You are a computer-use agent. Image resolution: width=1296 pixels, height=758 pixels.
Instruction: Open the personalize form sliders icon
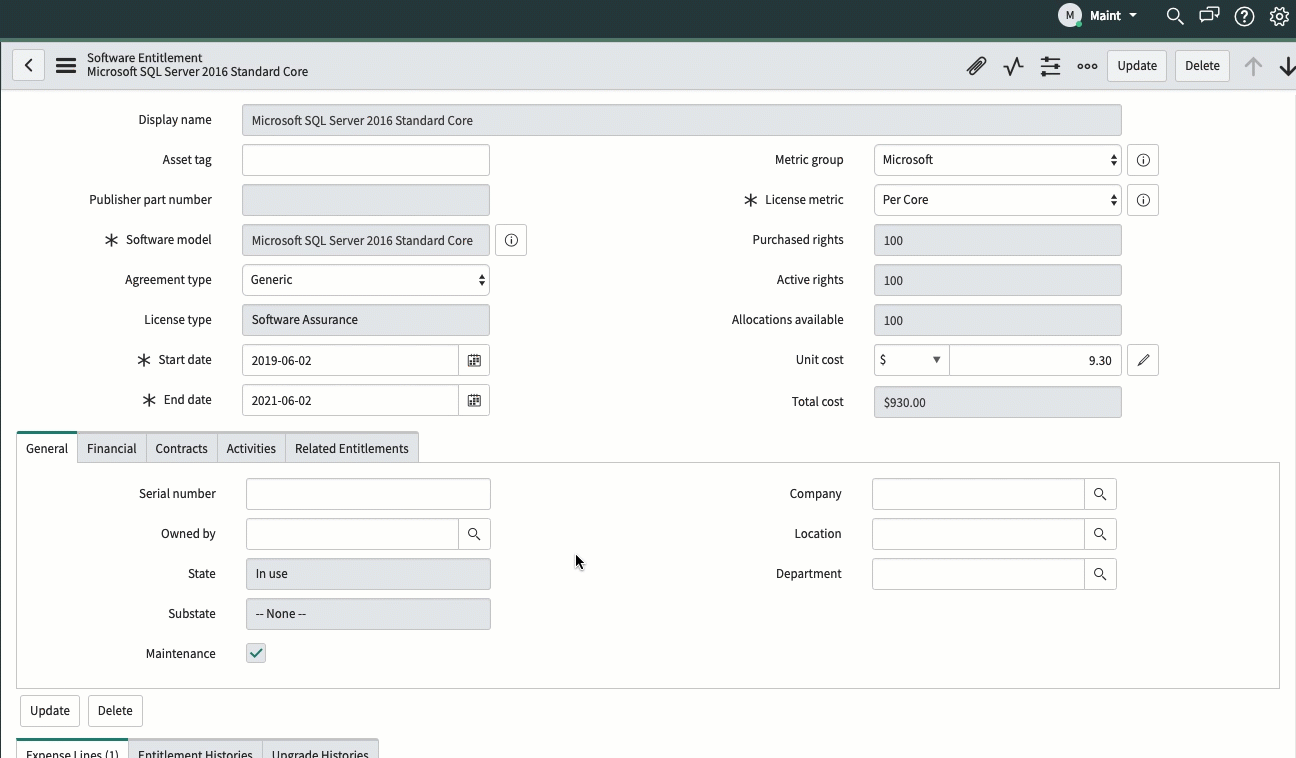[x=1050, y=66]
